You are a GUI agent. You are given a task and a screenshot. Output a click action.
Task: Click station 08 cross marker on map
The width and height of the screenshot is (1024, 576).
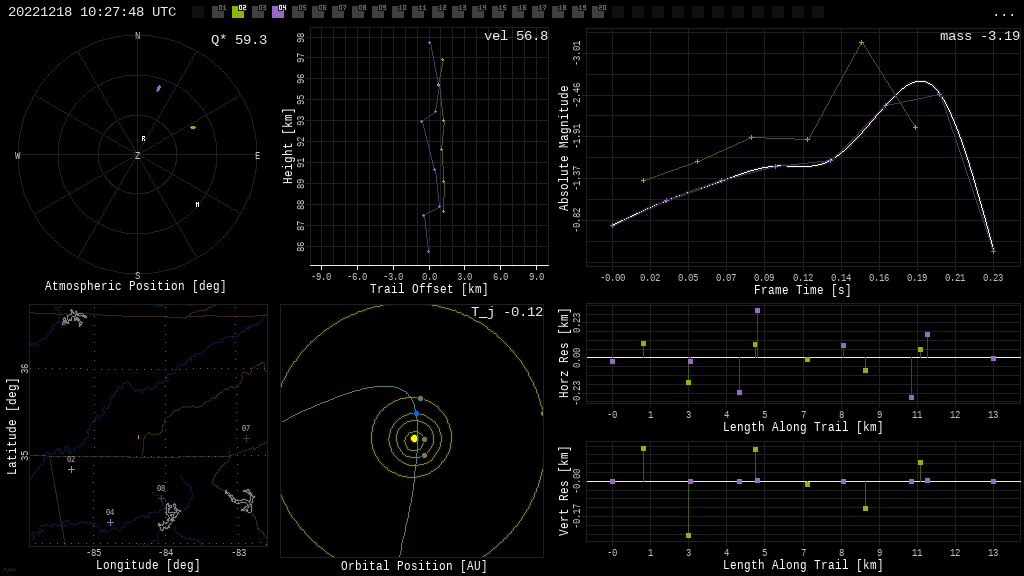pos(161,498)
